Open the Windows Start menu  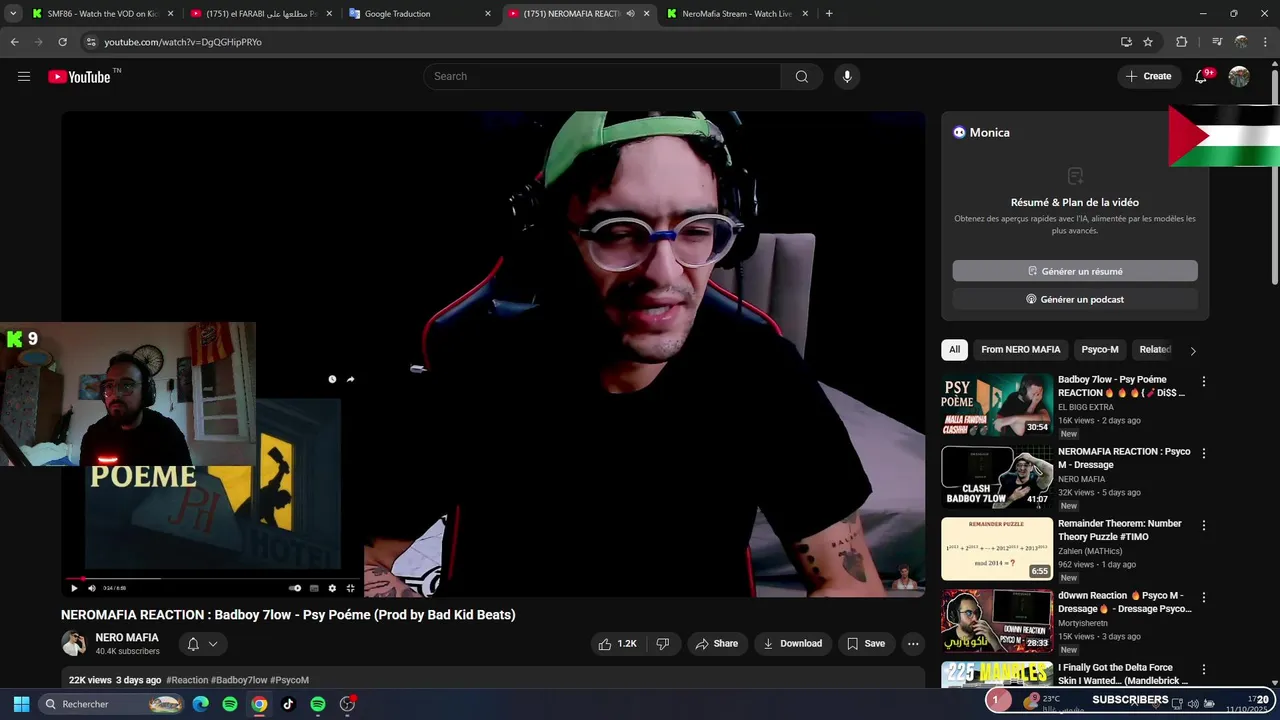pyautogui.click(x=21, y=704)
